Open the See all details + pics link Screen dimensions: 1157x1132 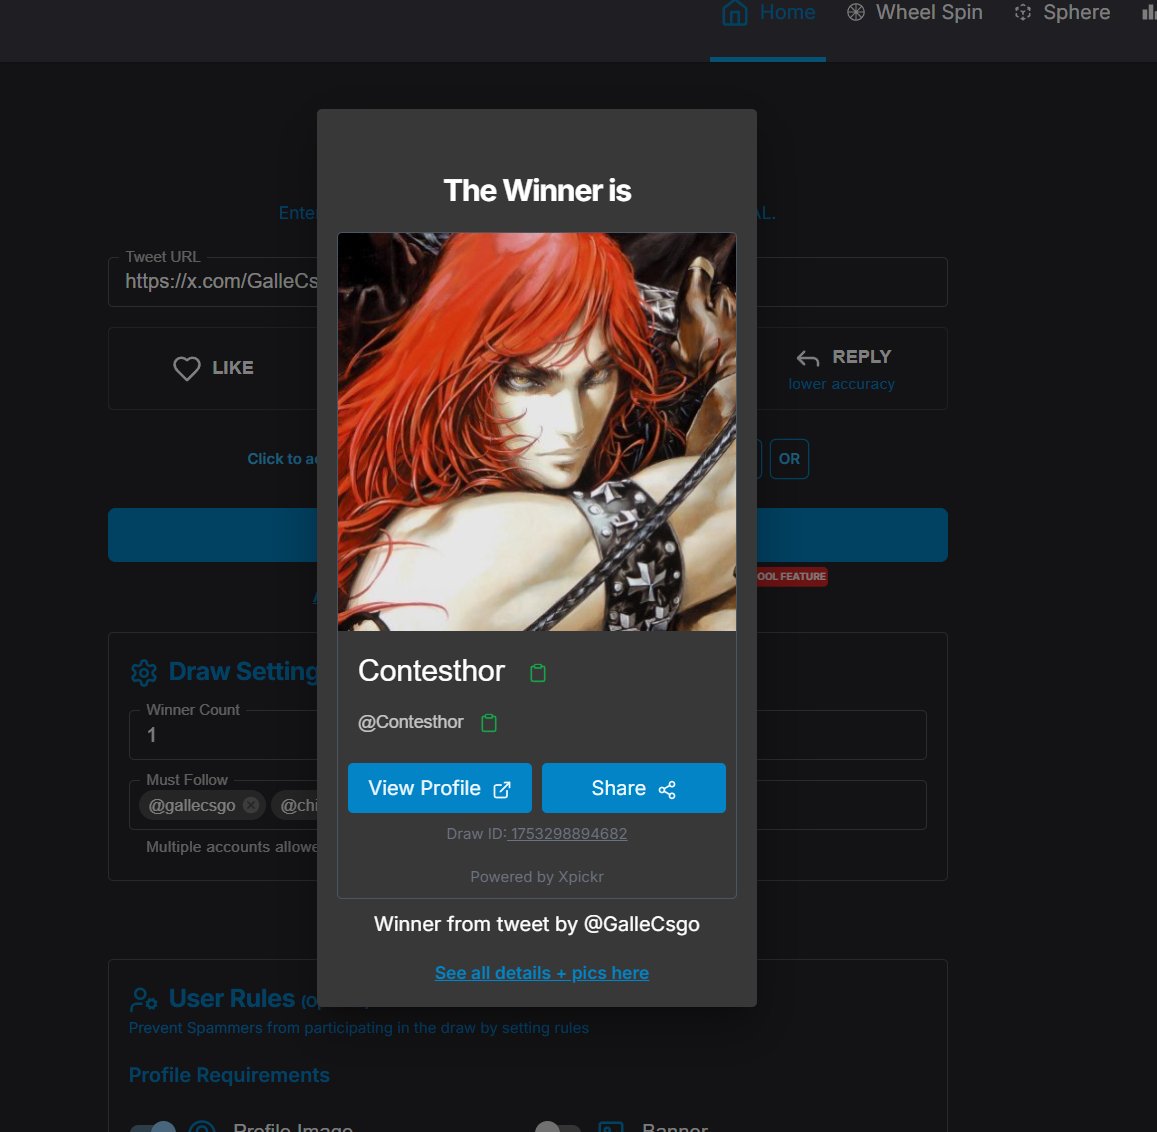[541, 972]
